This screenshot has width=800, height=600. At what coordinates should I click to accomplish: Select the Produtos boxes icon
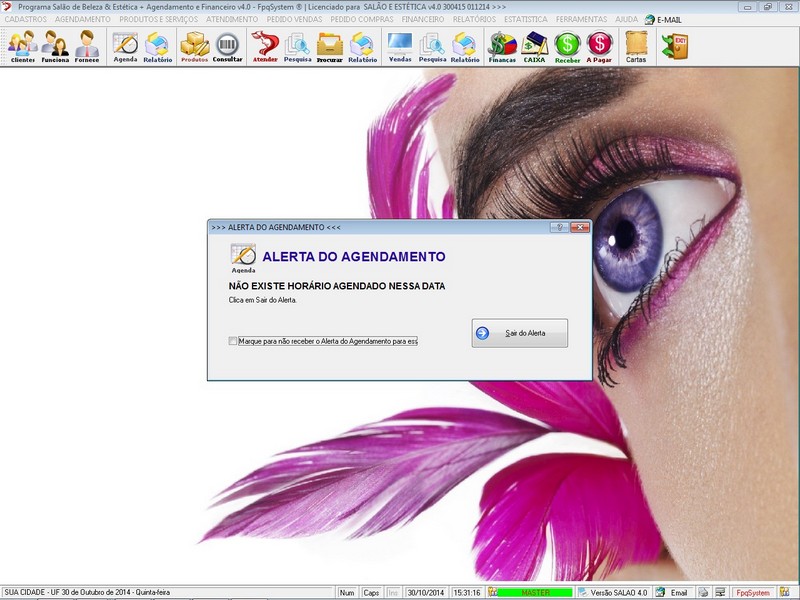click(194, 46)
